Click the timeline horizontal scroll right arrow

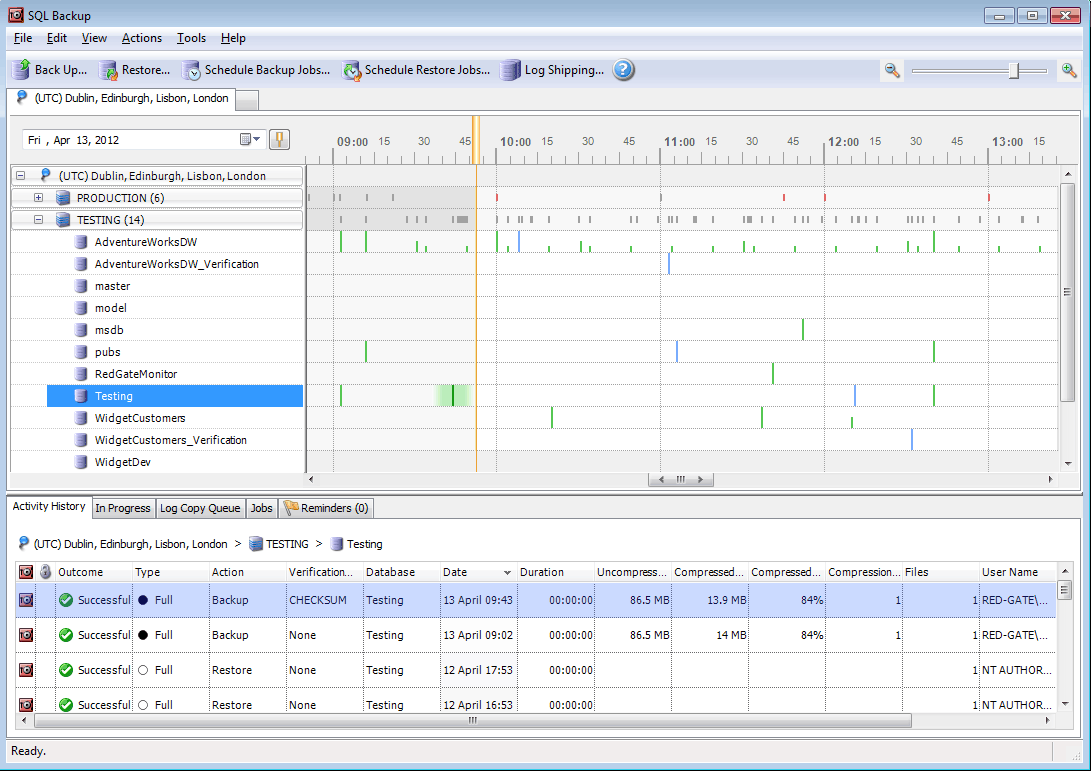pyautogui.click(x=1050, y=479)
